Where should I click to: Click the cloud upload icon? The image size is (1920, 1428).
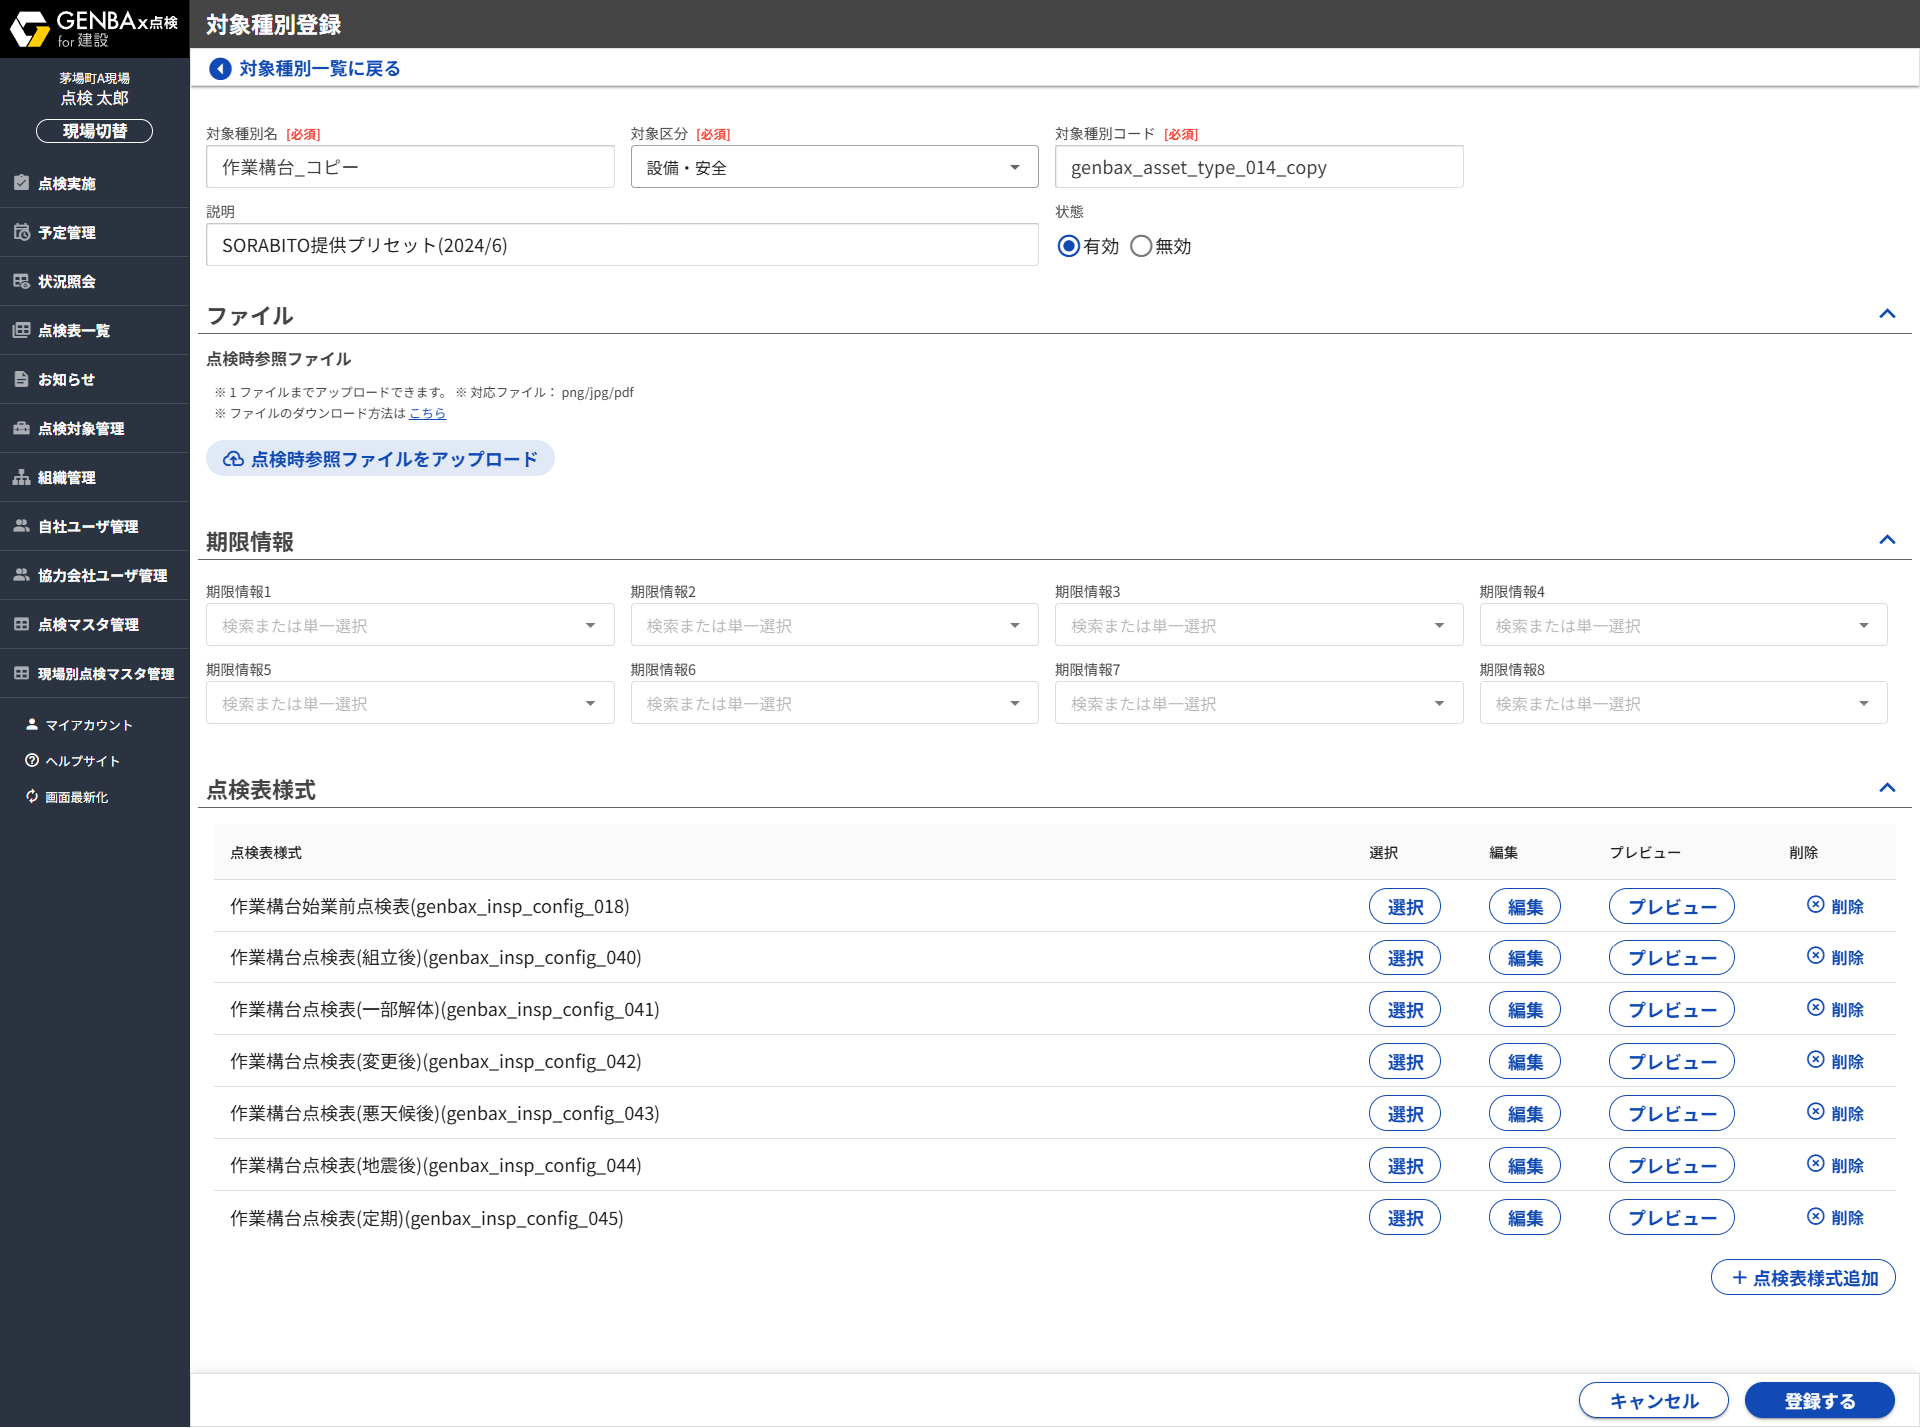click(x=233, y=459)
